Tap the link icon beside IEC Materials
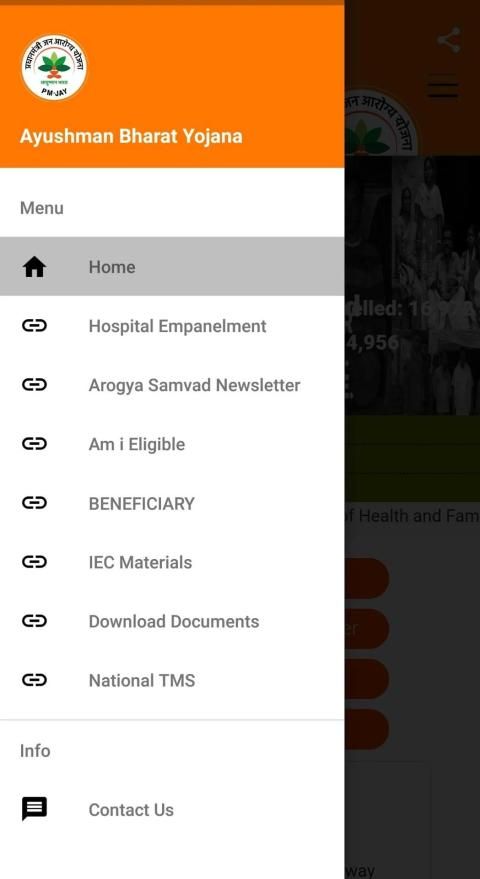 (x=34, y=562)
